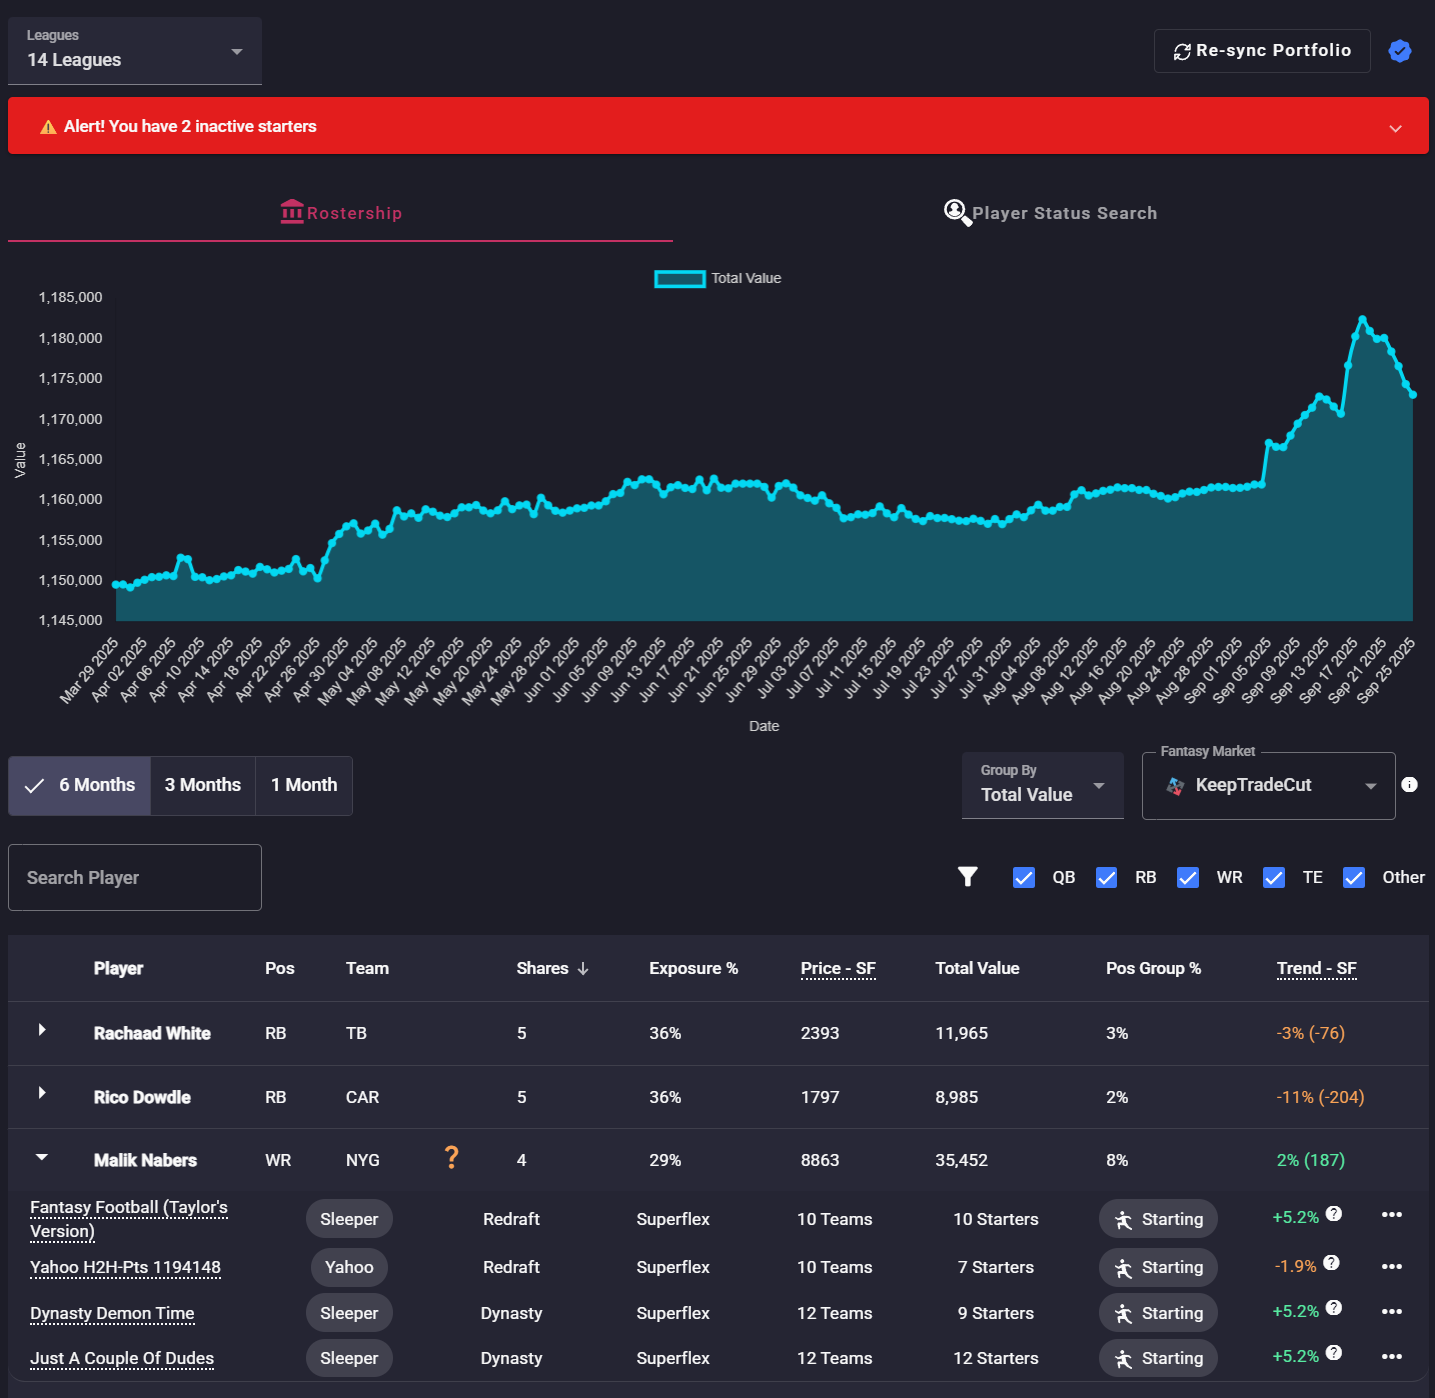Click the Fantasy Market info icon
This screenshot has height=1398, width=1435.
[1409, 785]
